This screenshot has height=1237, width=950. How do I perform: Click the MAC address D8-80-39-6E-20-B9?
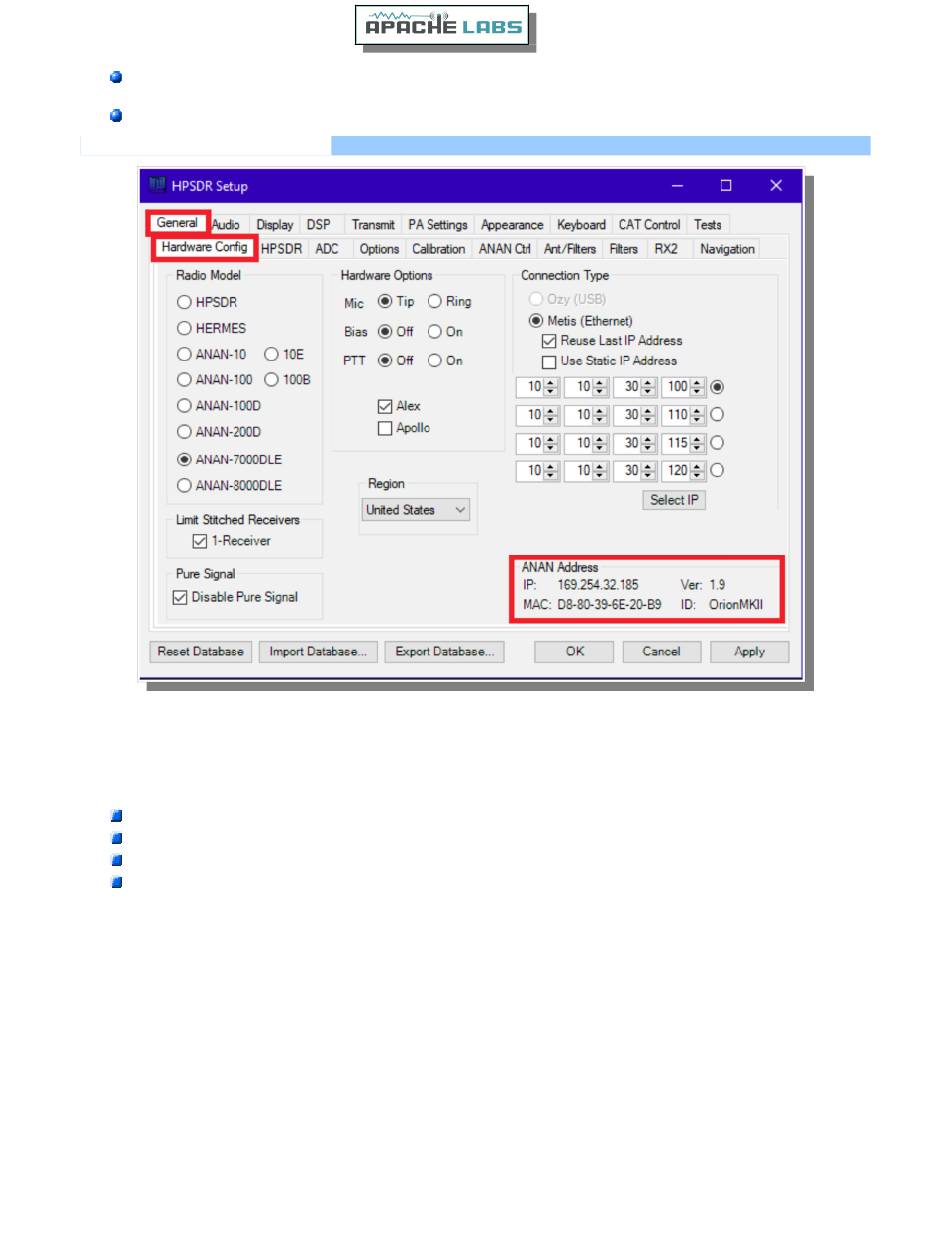[x=609, y=605]
